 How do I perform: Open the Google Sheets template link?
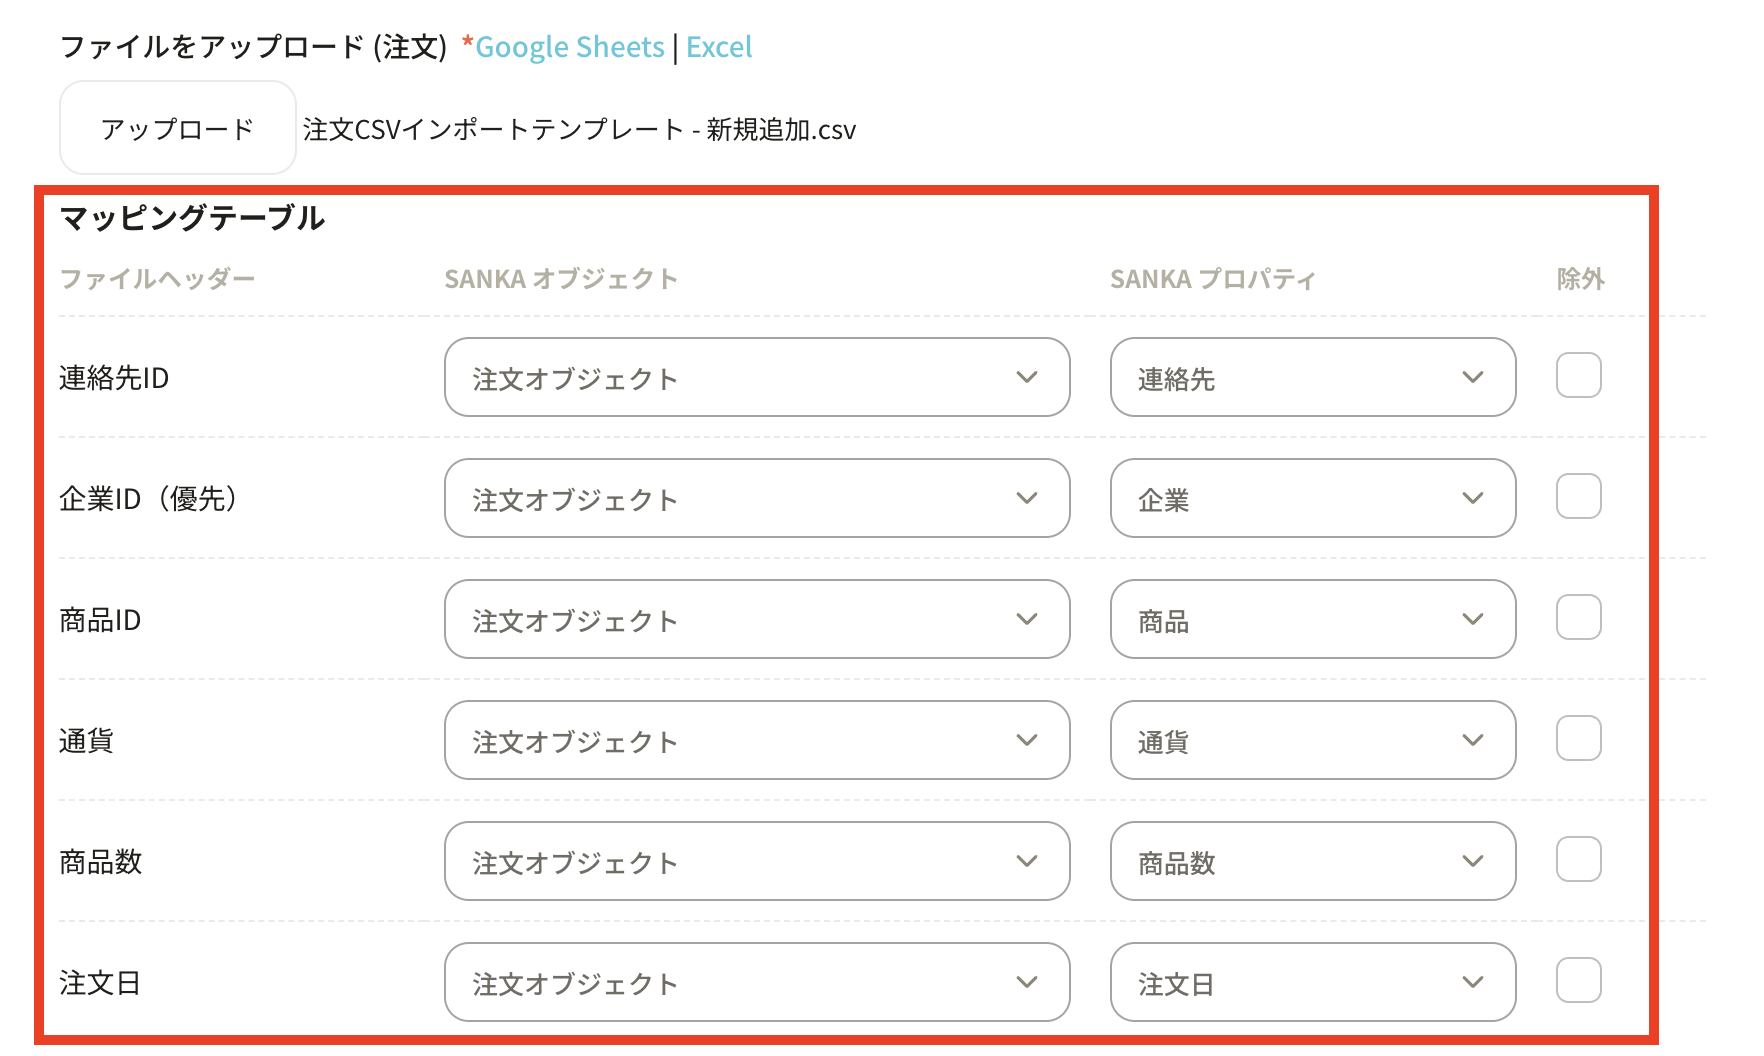pos(569,47)
